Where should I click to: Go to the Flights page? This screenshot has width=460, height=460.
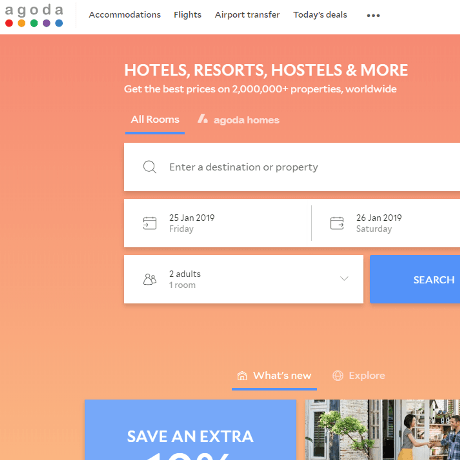tap(187, 15)
